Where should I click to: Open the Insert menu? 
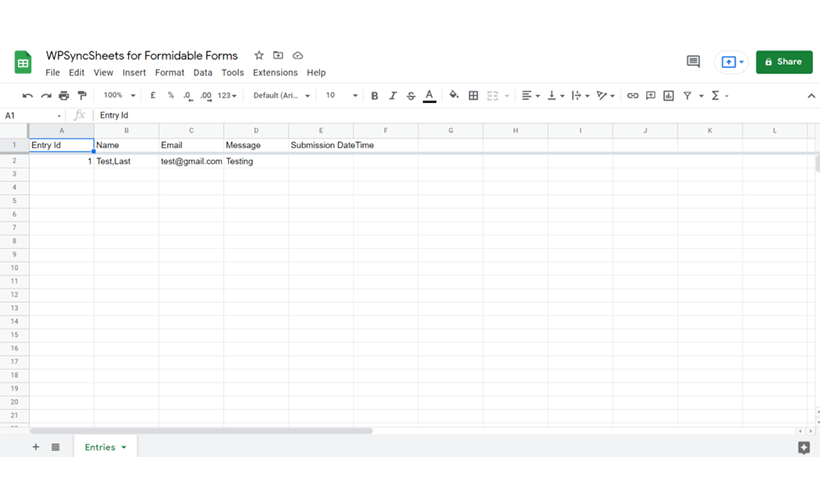134,73
